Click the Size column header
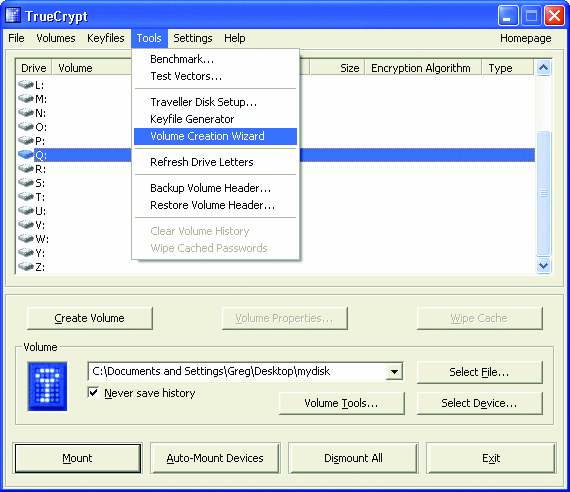 (337, 68)
